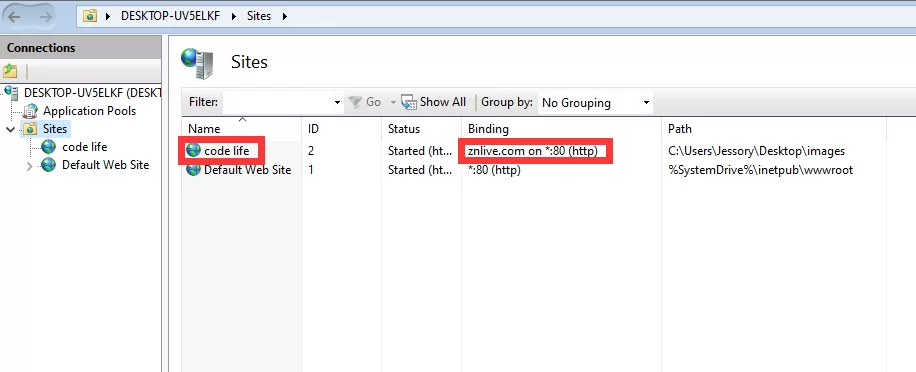Click the server icon in the Connections tree
This screenshot has height=372, width=916.
[x=11, y=92]
